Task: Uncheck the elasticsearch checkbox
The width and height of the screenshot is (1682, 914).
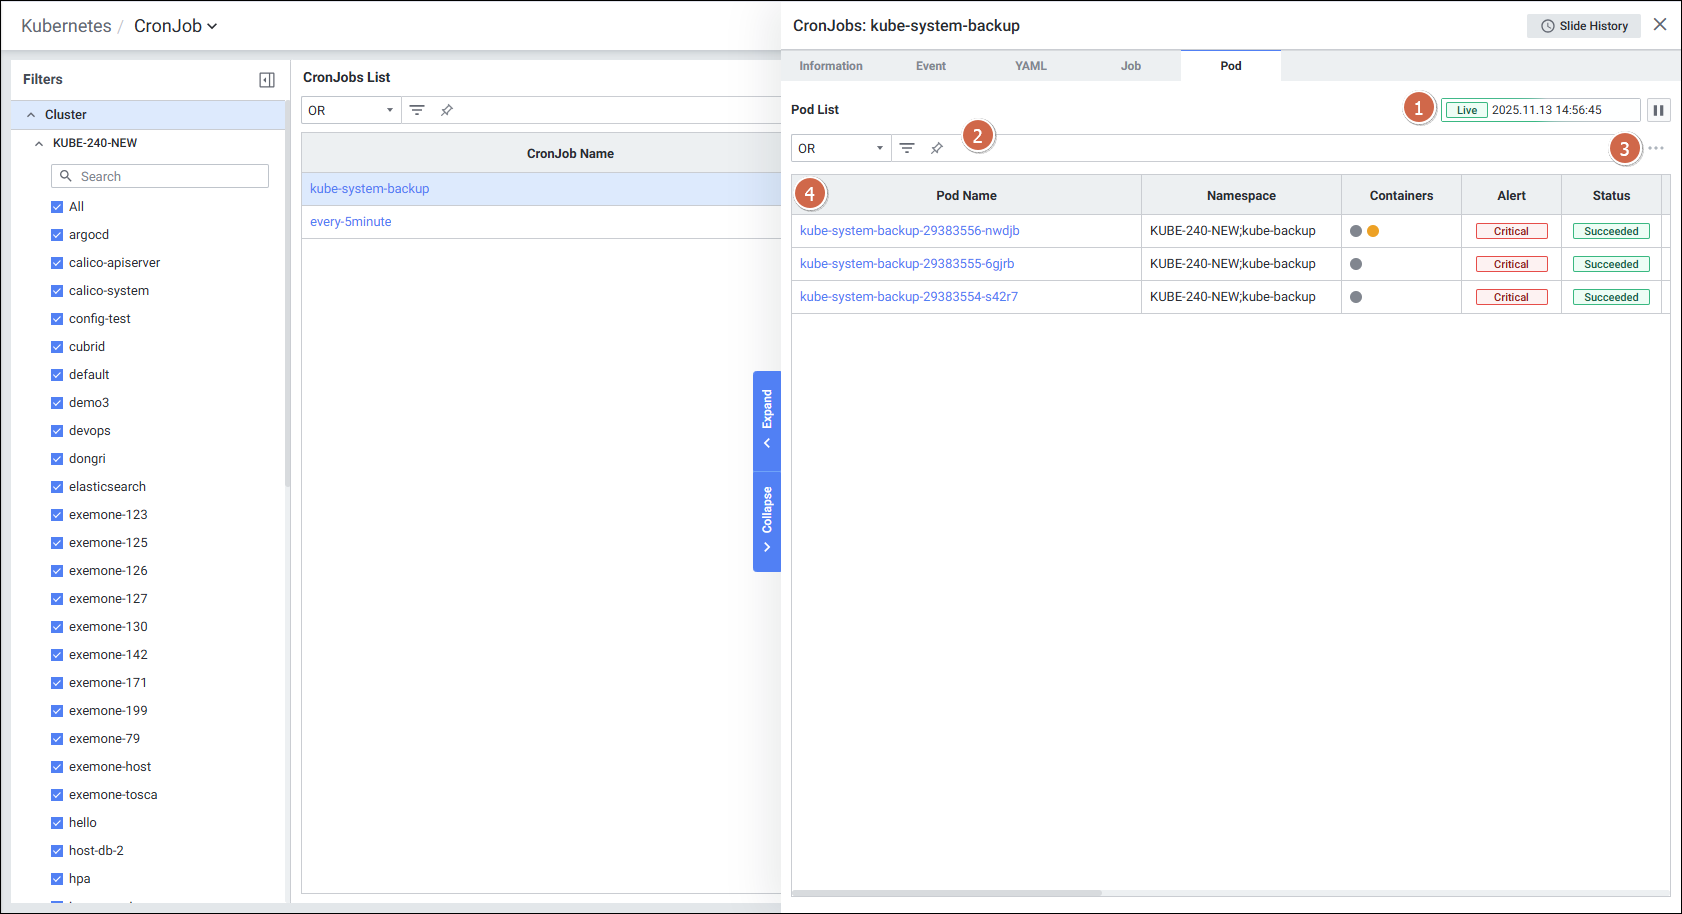Action: (x=57, y=487)
